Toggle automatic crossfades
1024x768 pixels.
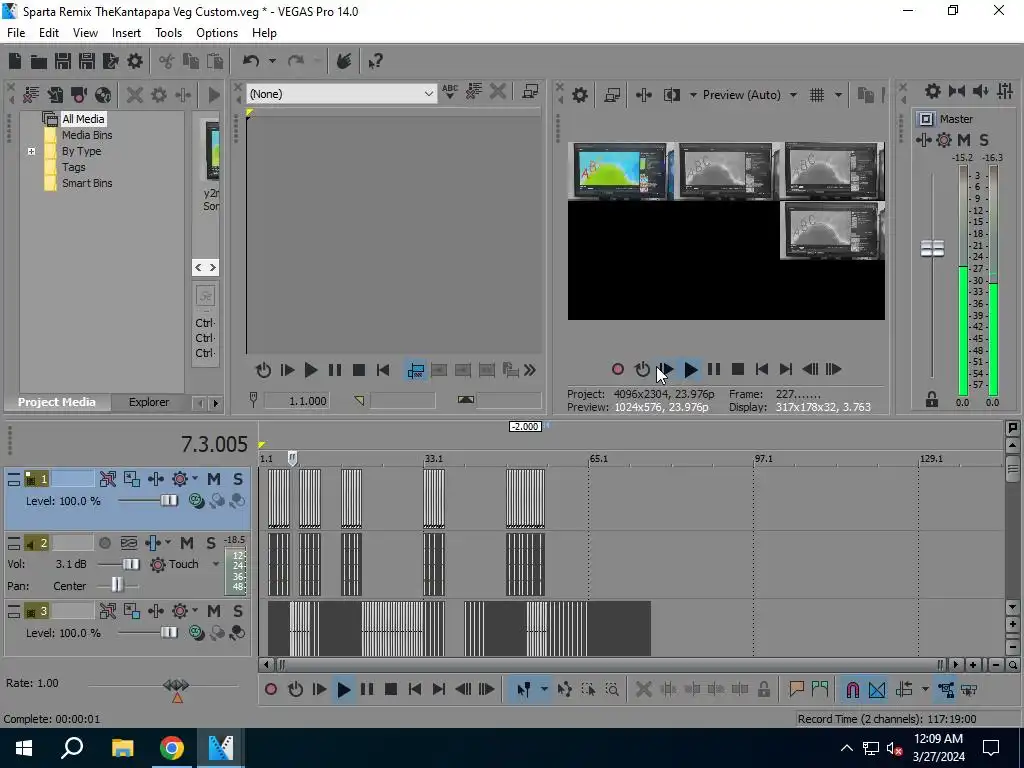[877, 689]
